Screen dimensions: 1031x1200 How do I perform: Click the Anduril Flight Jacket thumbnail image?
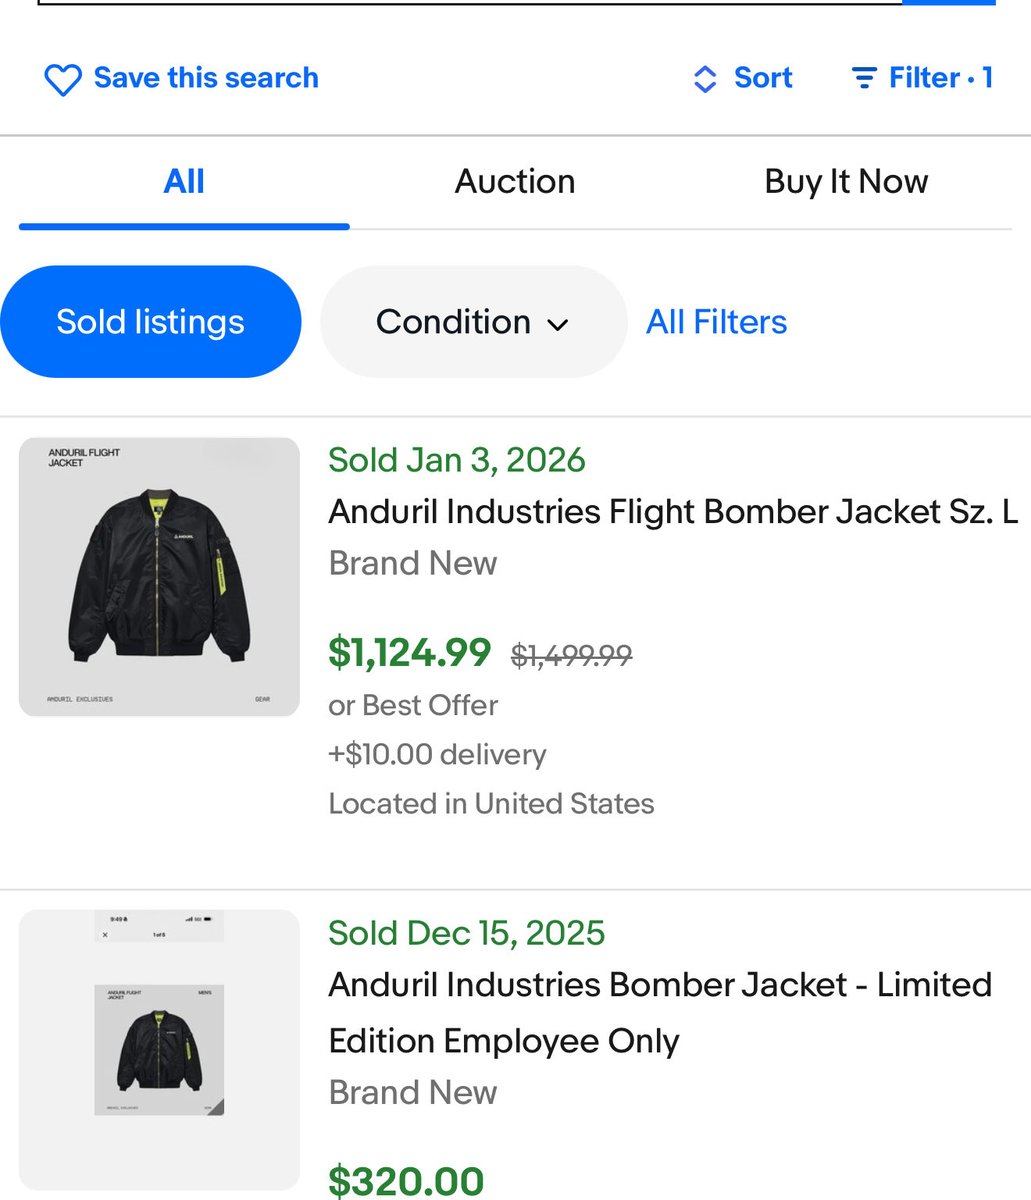(x=159, y=577)
